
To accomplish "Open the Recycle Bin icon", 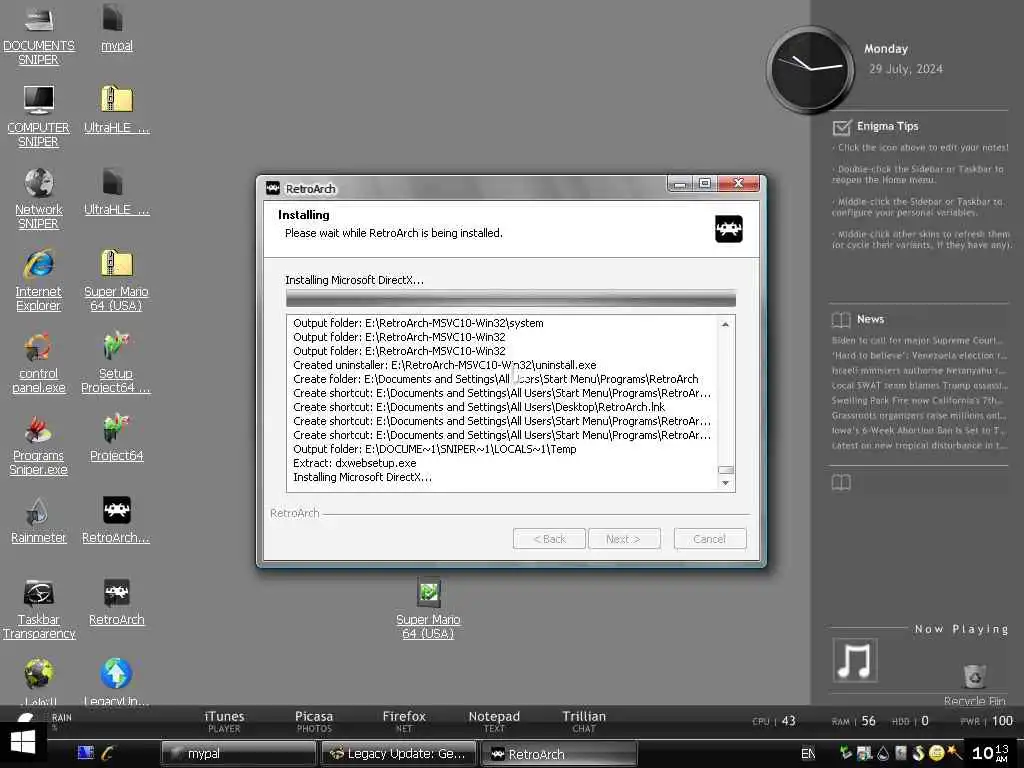I will click(974, 684).
